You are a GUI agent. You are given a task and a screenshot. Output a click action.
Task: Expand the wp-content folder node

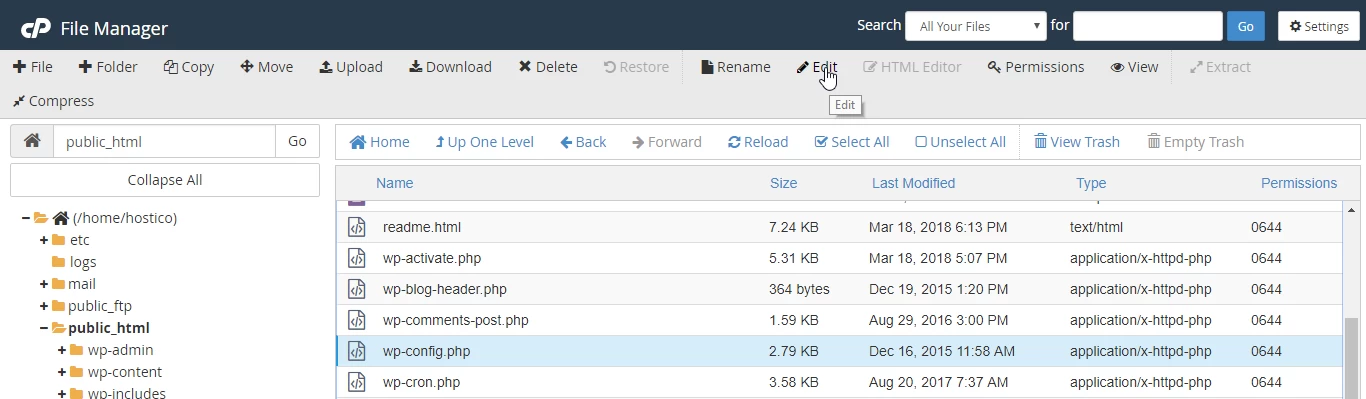point(62,372)
